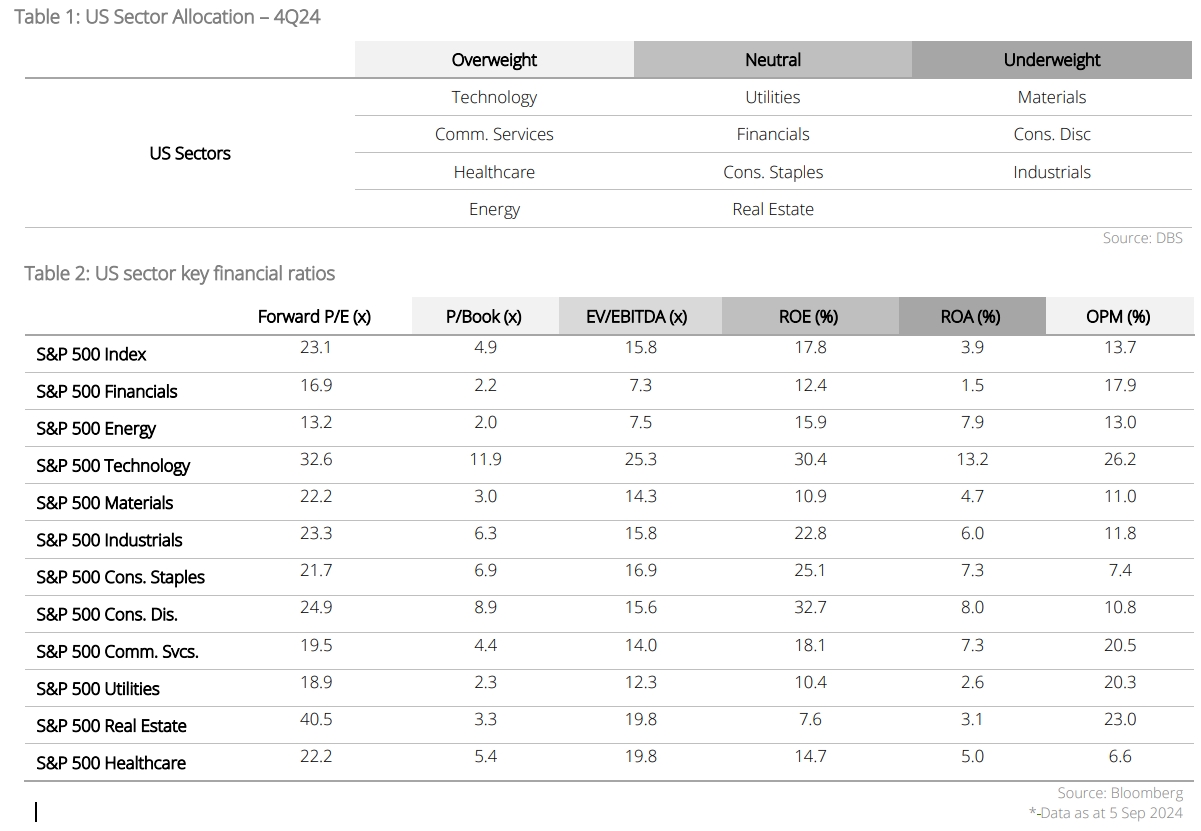Click the ROA (%) column header
Screen dimensions: 1201x831
pyautogui.click(x=971, y=317)
